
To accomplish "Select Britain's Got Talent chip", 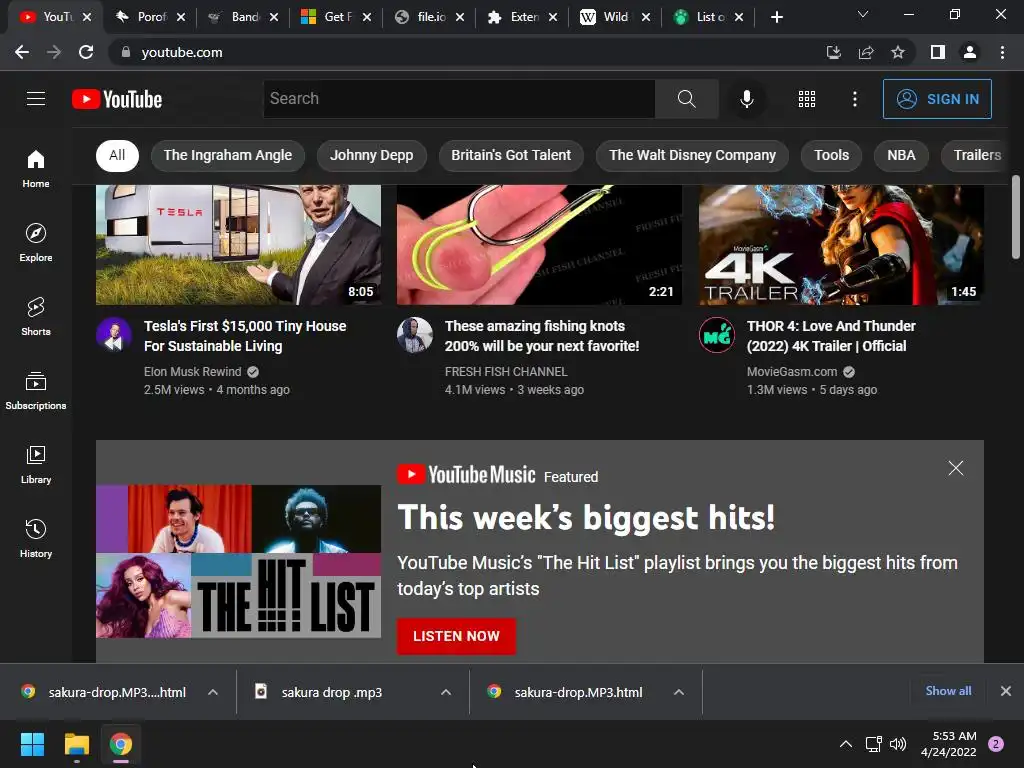I will (511, 155).
